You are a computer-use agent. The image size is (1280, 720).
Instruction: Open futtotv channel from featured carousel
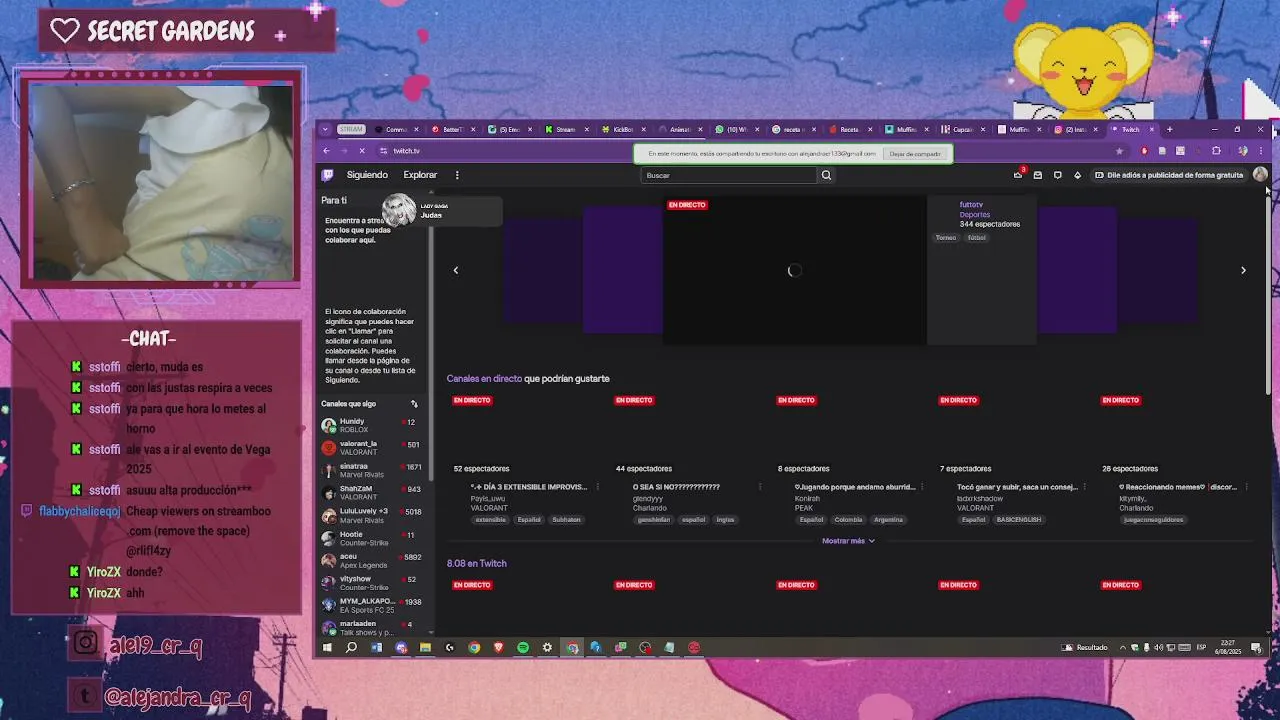pos(971,205)
